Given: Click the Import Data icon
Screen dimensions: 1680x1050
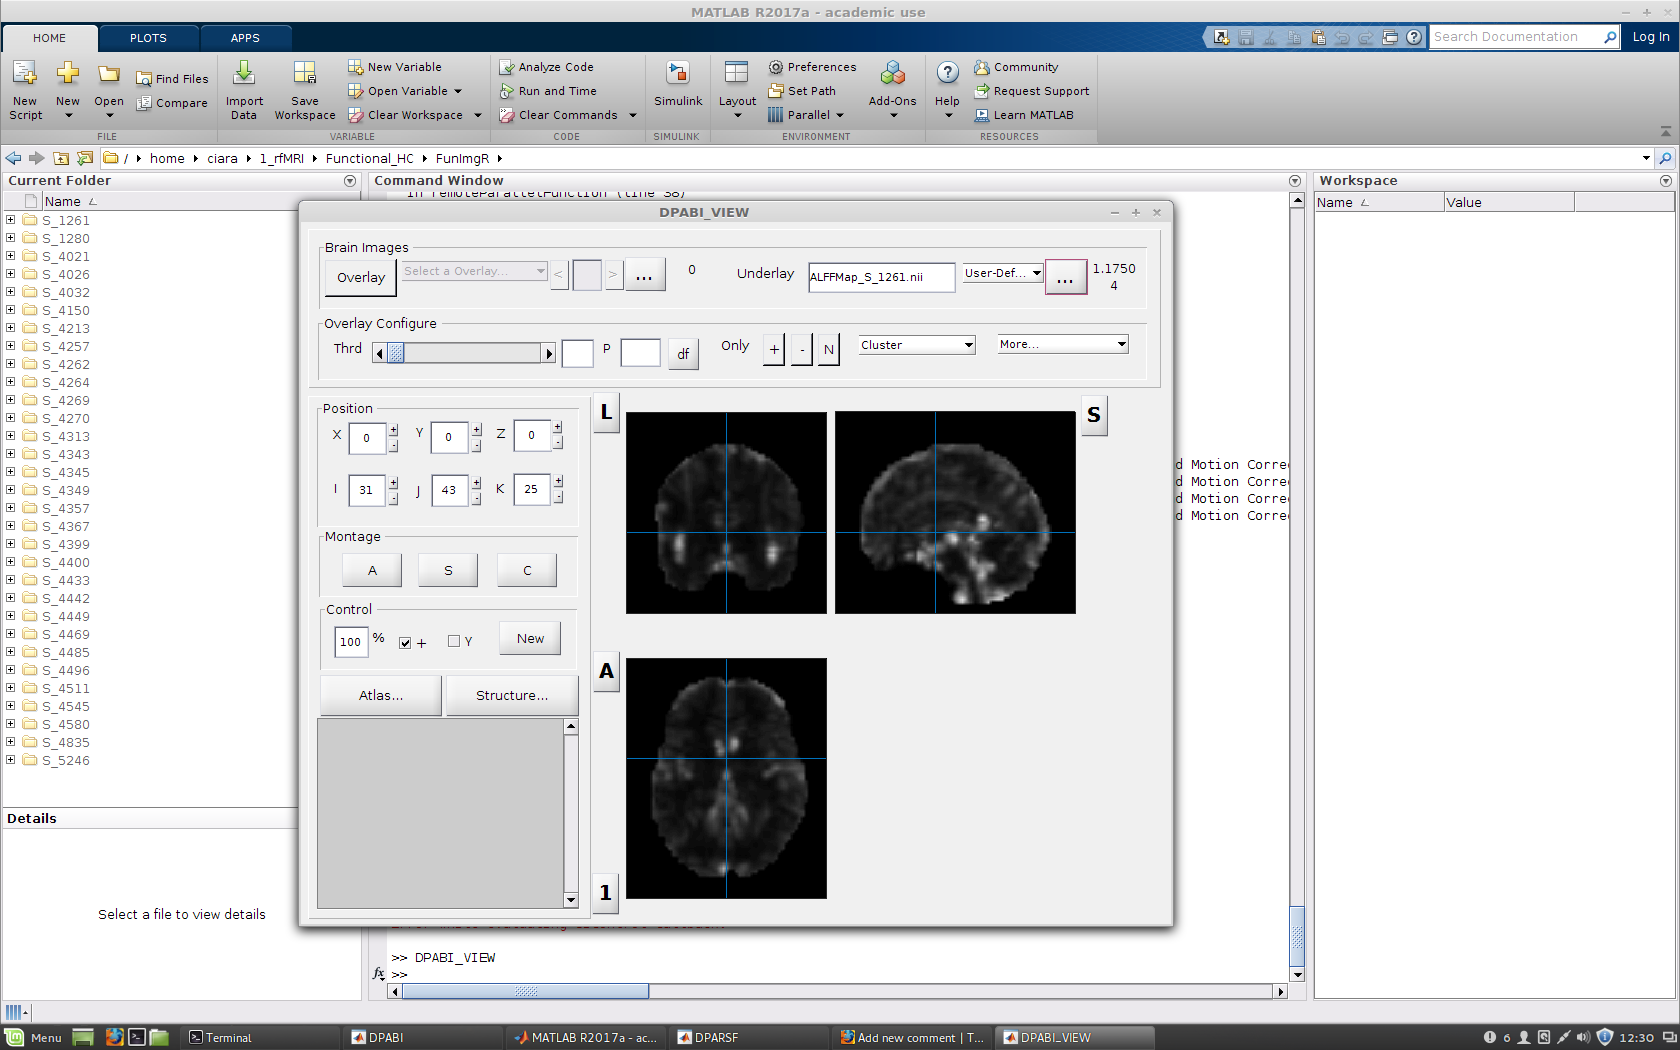Looking at the screenshot, I should (244, 73).
